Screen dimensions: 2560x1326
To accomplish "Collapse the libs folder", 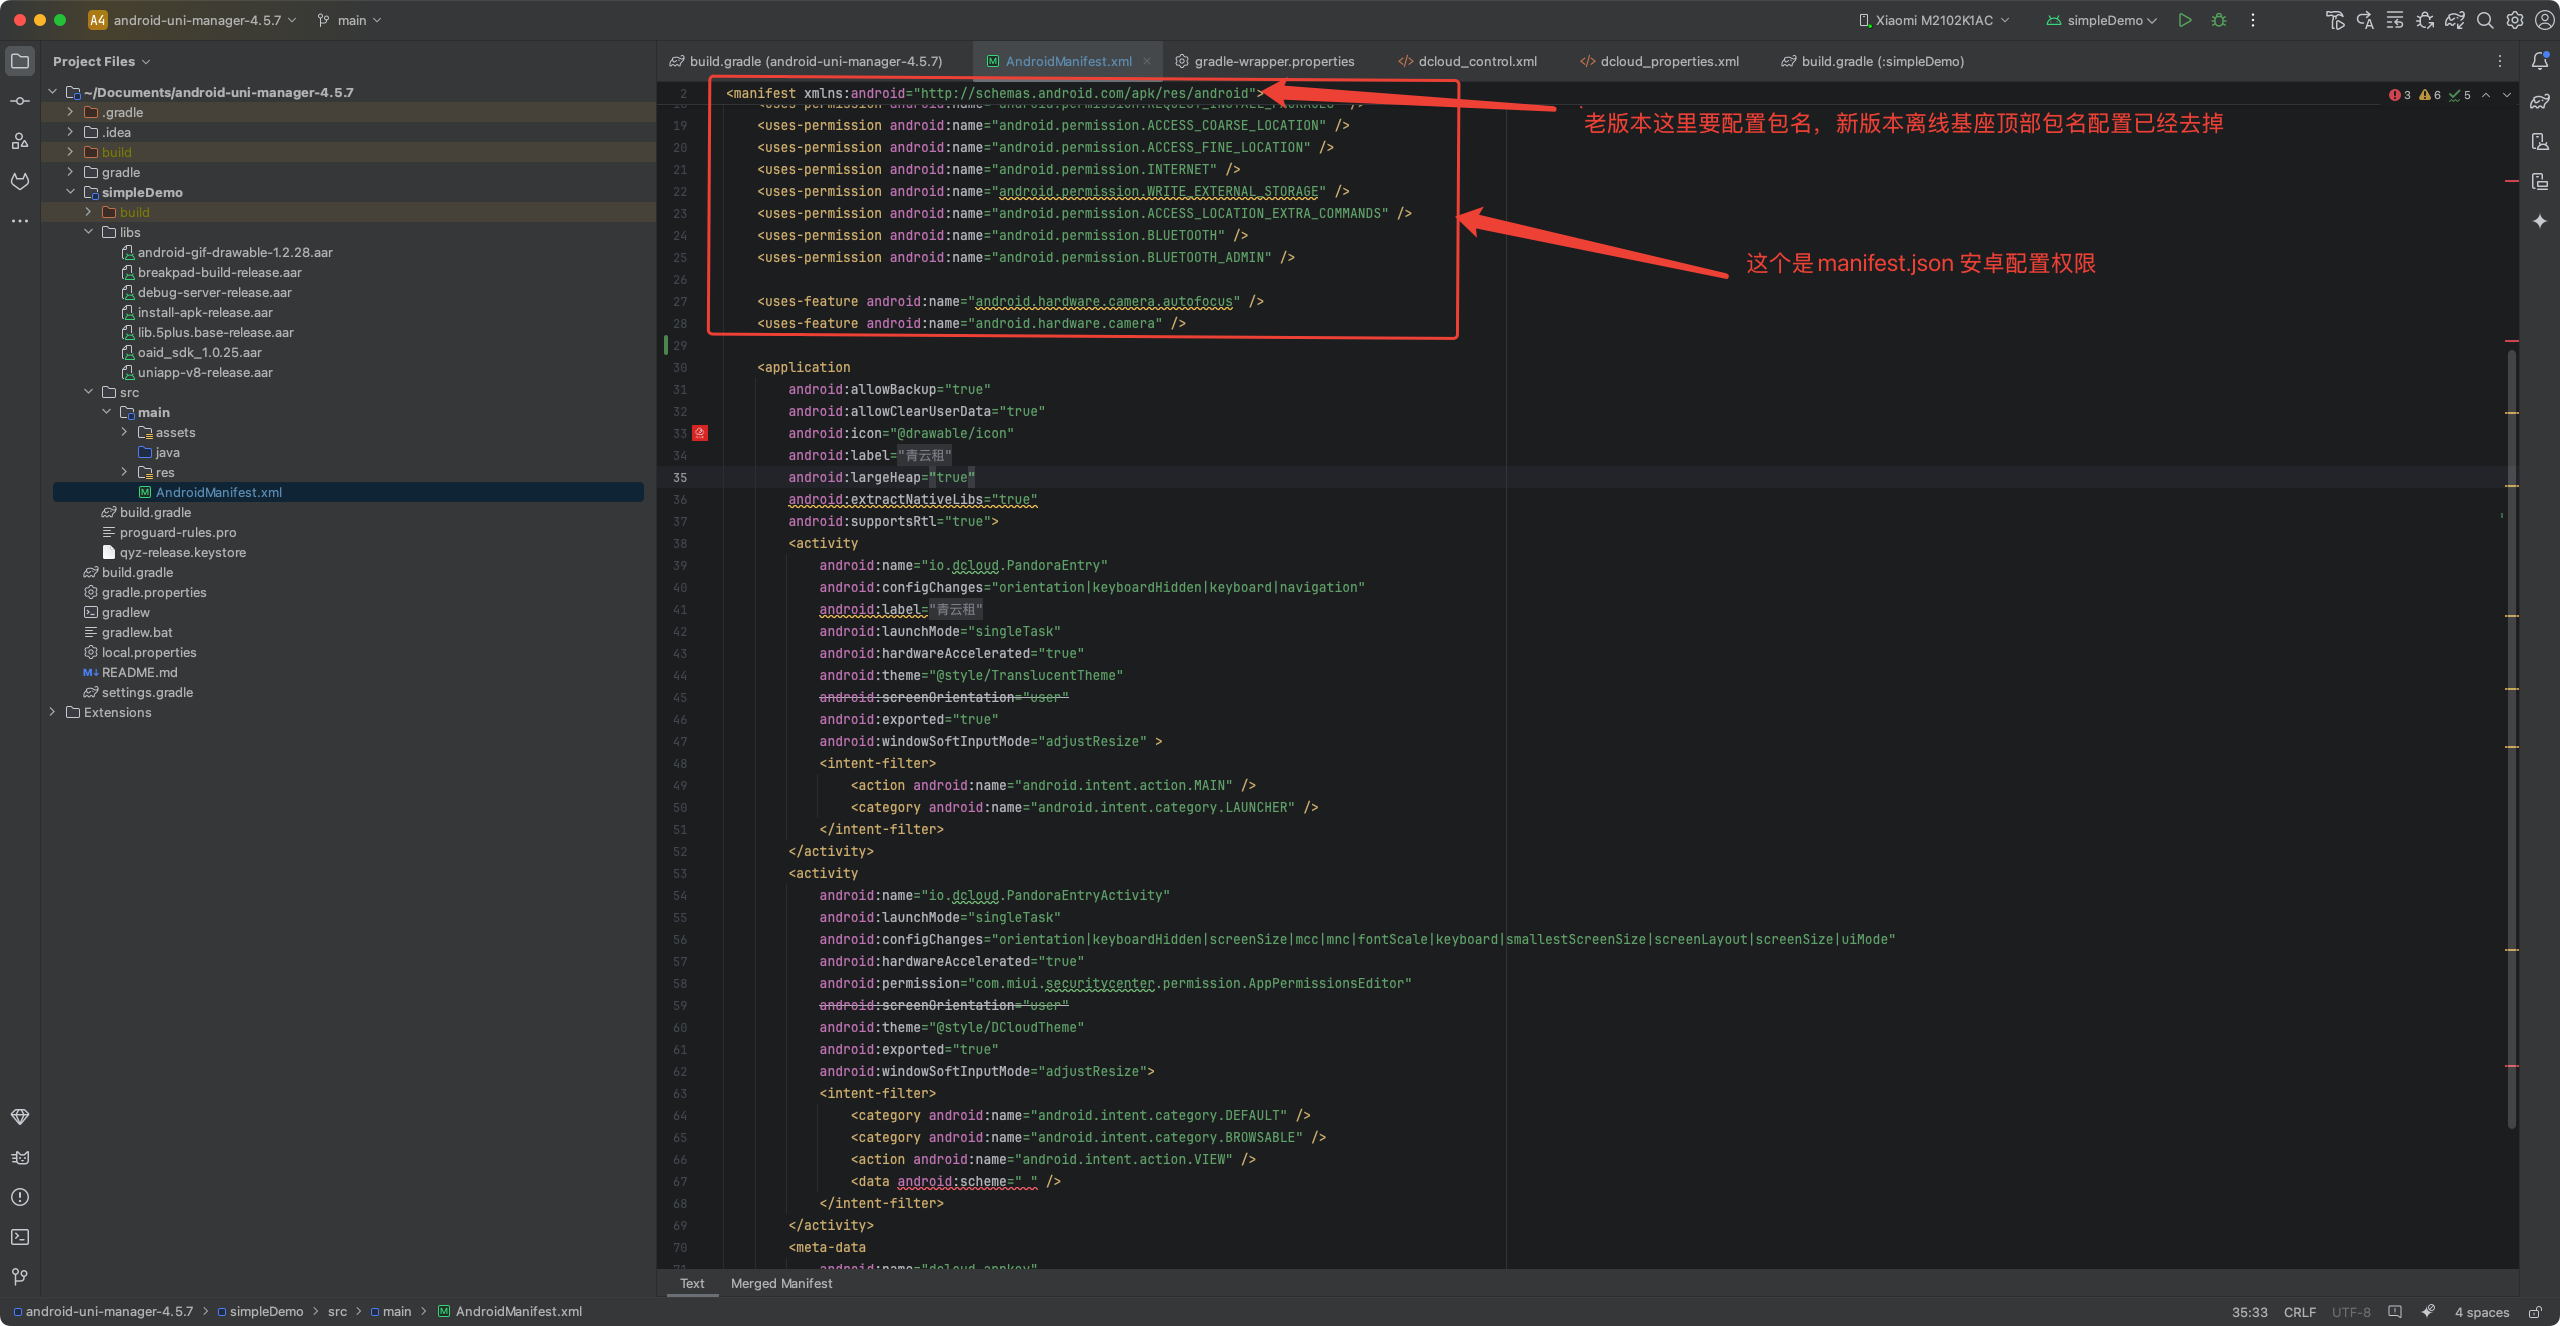I will tap(88, 232).
